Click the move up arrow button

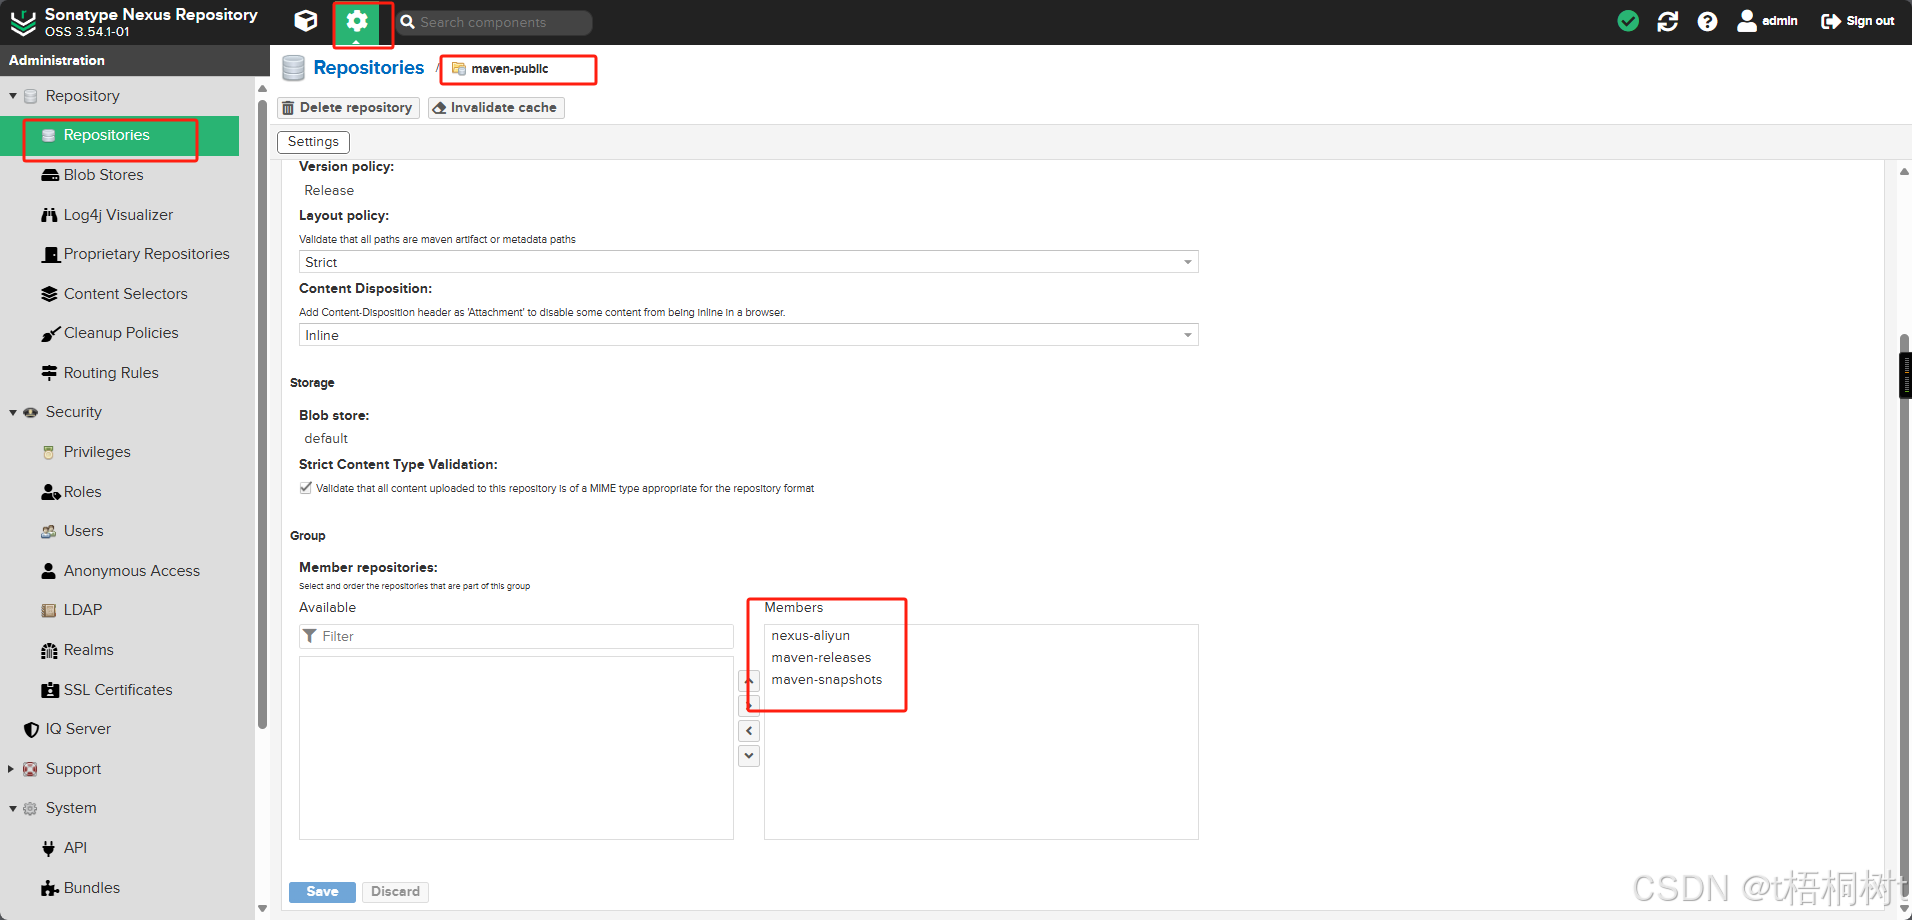pyautogui.click(x=749, y=681)
